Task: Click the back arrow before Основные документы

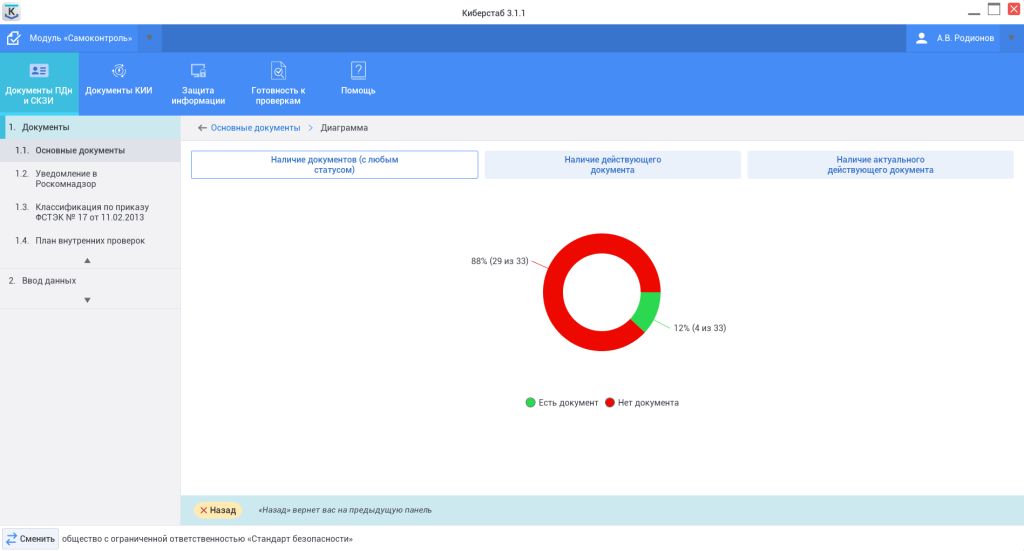Action: coord(202,128)
